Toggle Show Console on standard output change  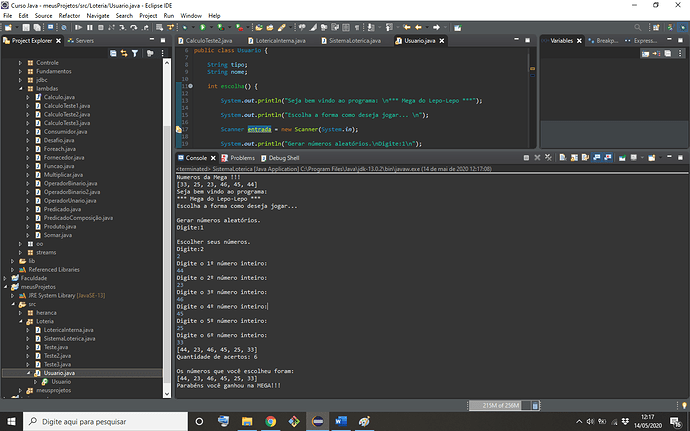[596, 158]
